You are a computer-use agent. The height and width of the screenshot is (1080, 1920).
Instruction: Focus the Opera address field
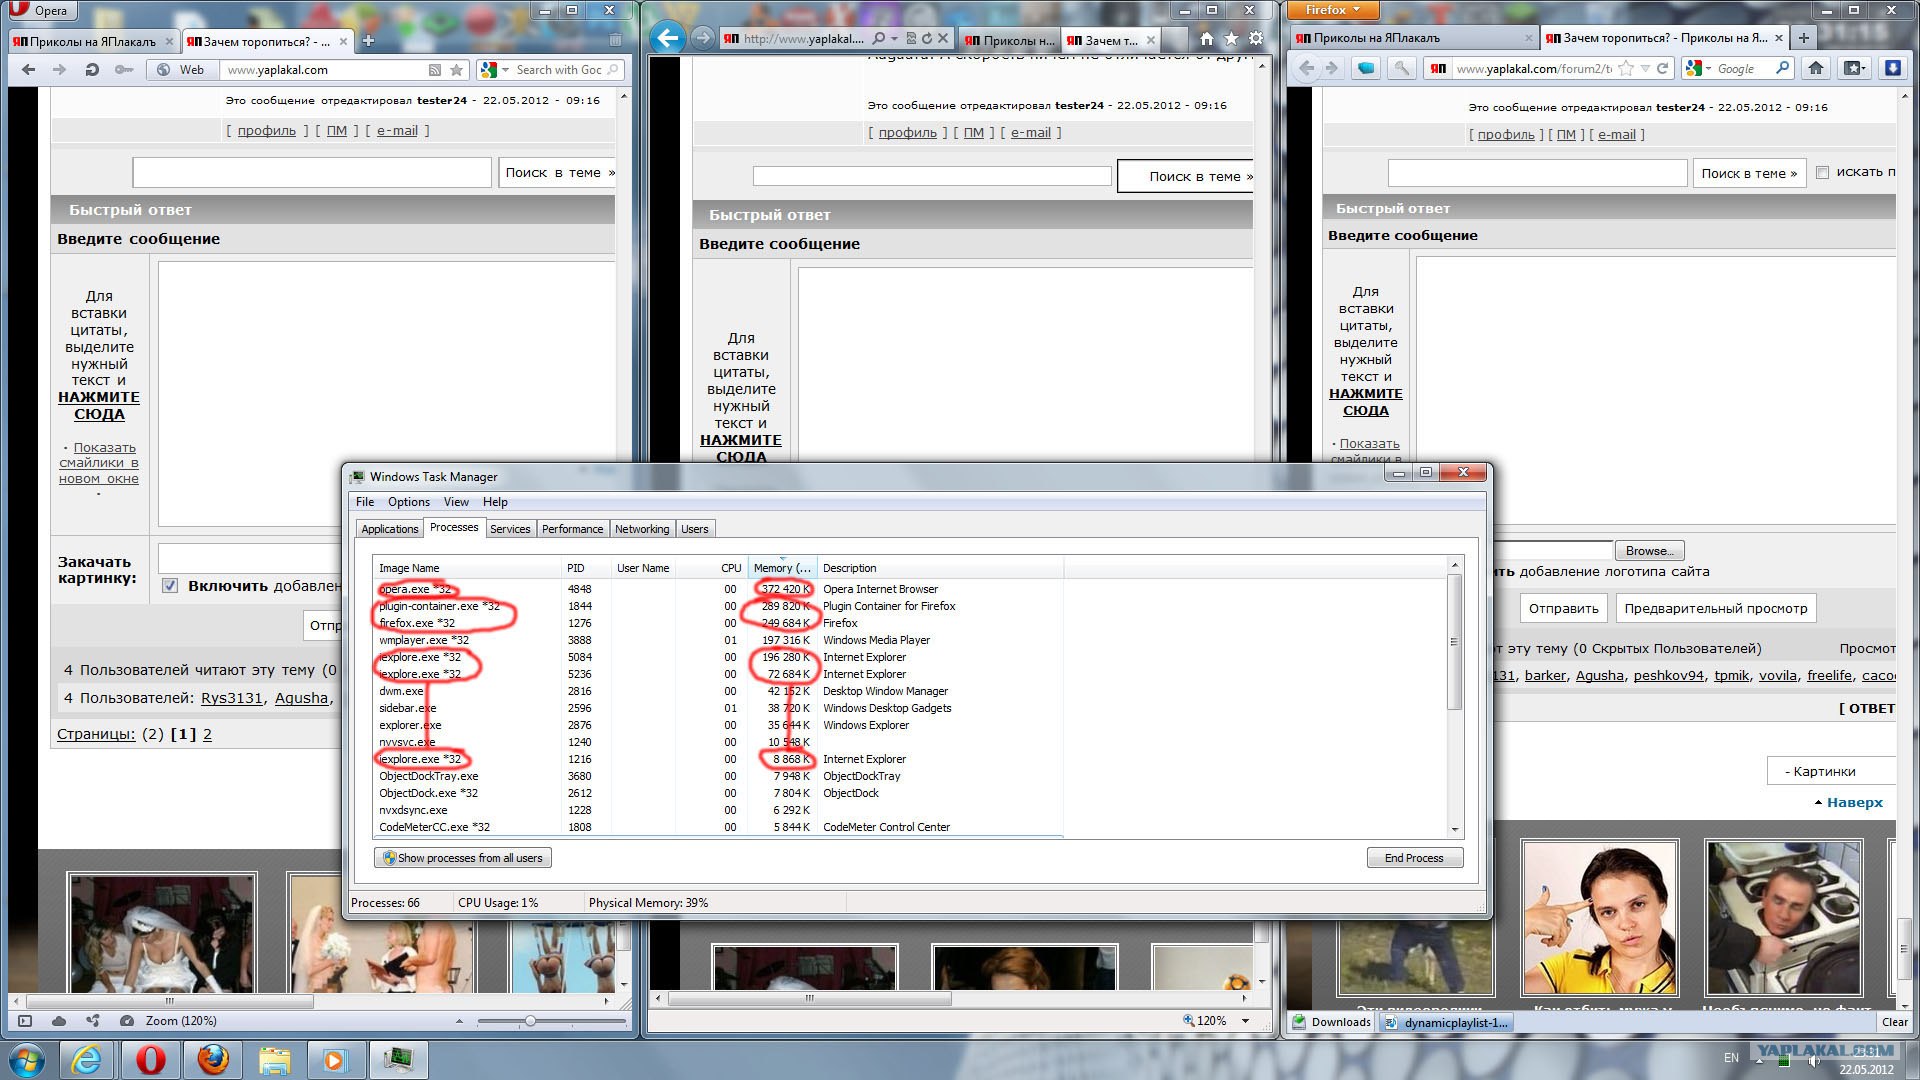323,70
